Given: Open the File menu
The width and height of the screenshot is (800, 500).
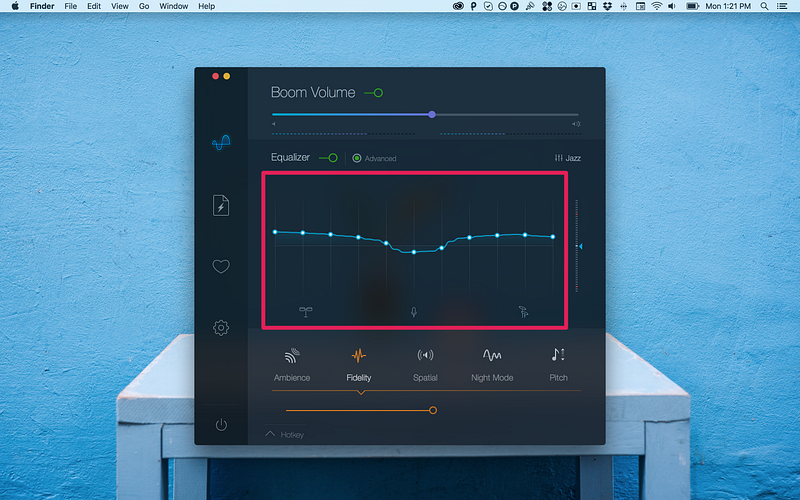Looking at the screenshot, I should click(x=70, y=6).
